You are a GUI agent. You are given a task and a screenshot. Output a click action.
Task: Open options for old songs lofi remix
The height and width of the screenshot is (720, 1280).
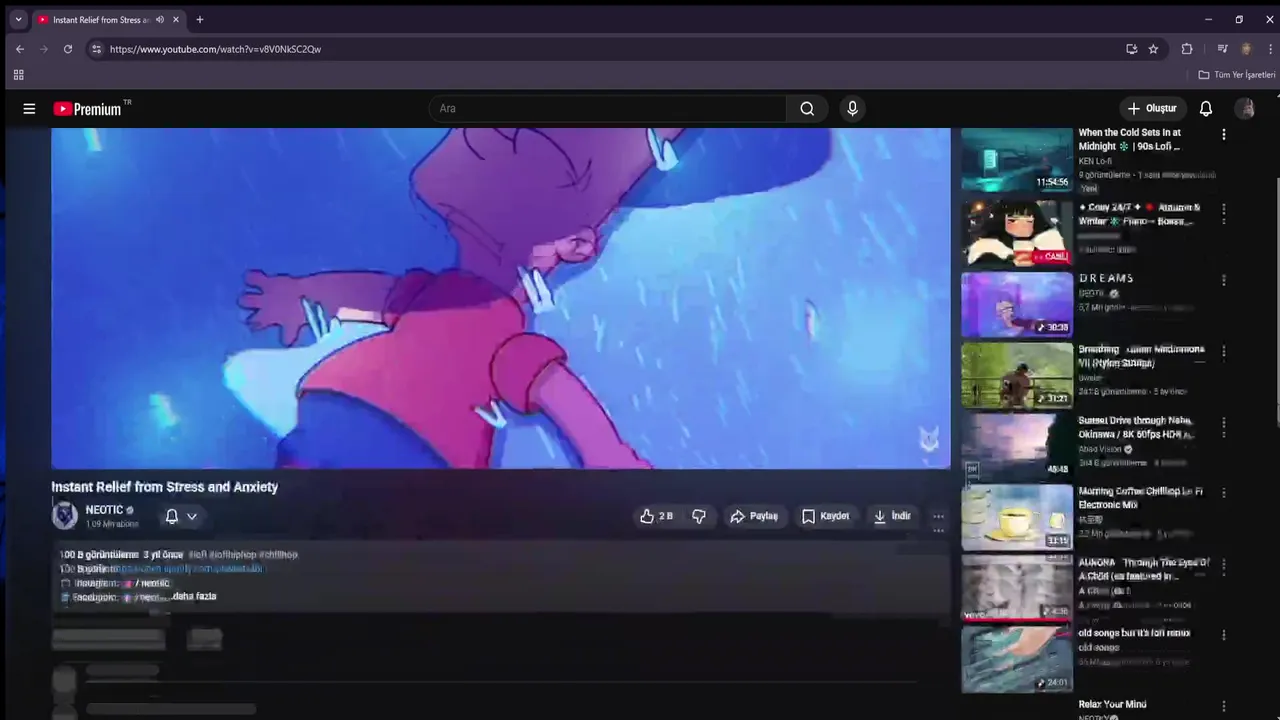[1224, 635]
